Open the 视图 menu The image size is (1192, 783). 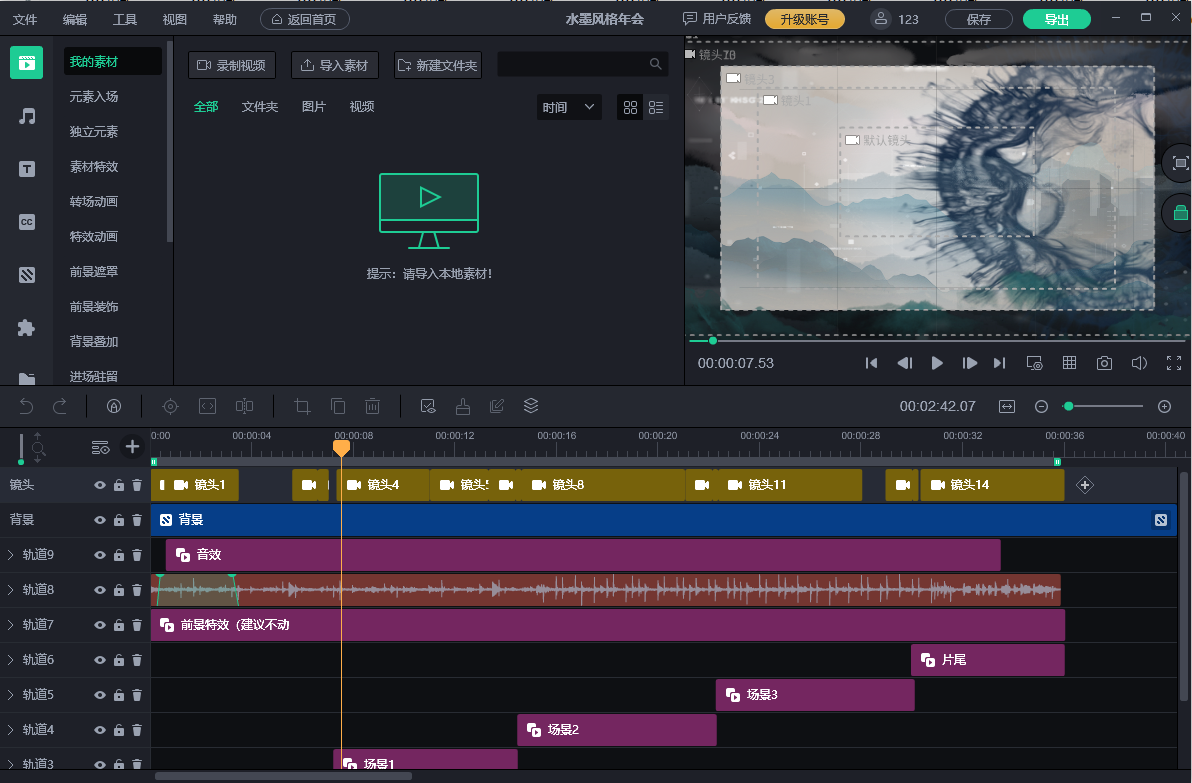pyautogui.click(x=175, y=20)
